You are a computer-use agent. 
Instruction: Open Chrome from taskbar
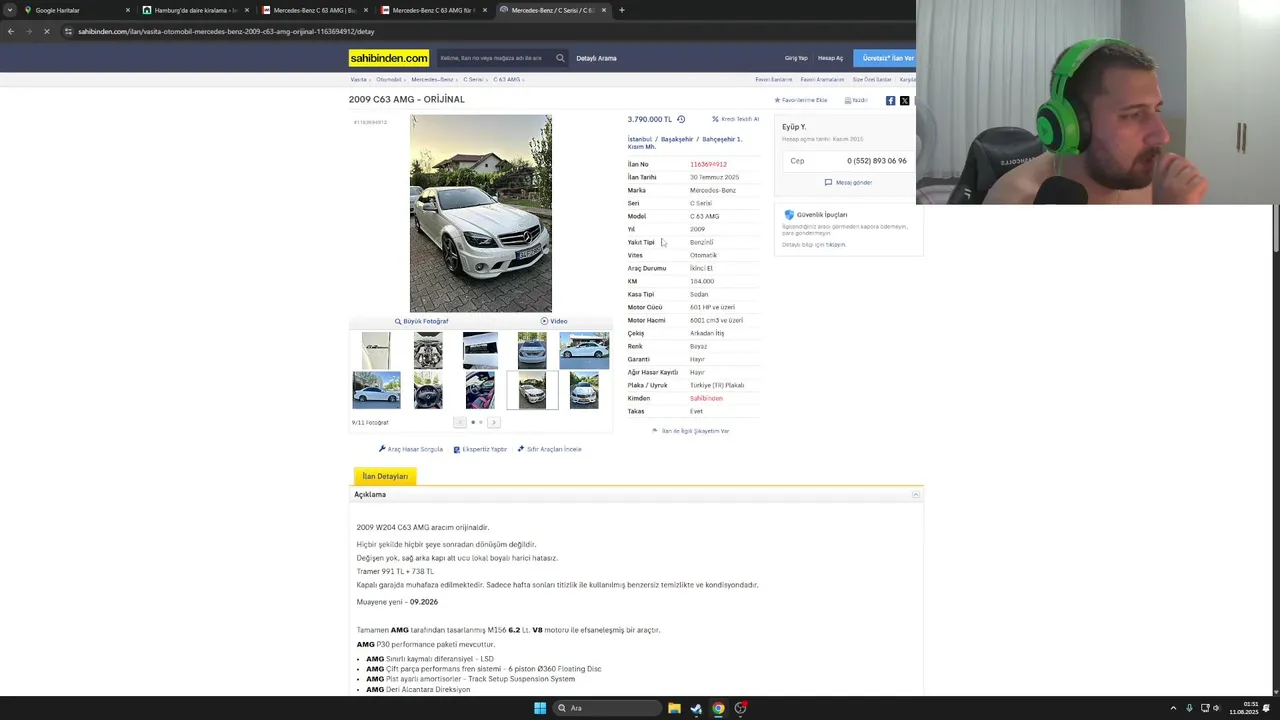point(718,708)
